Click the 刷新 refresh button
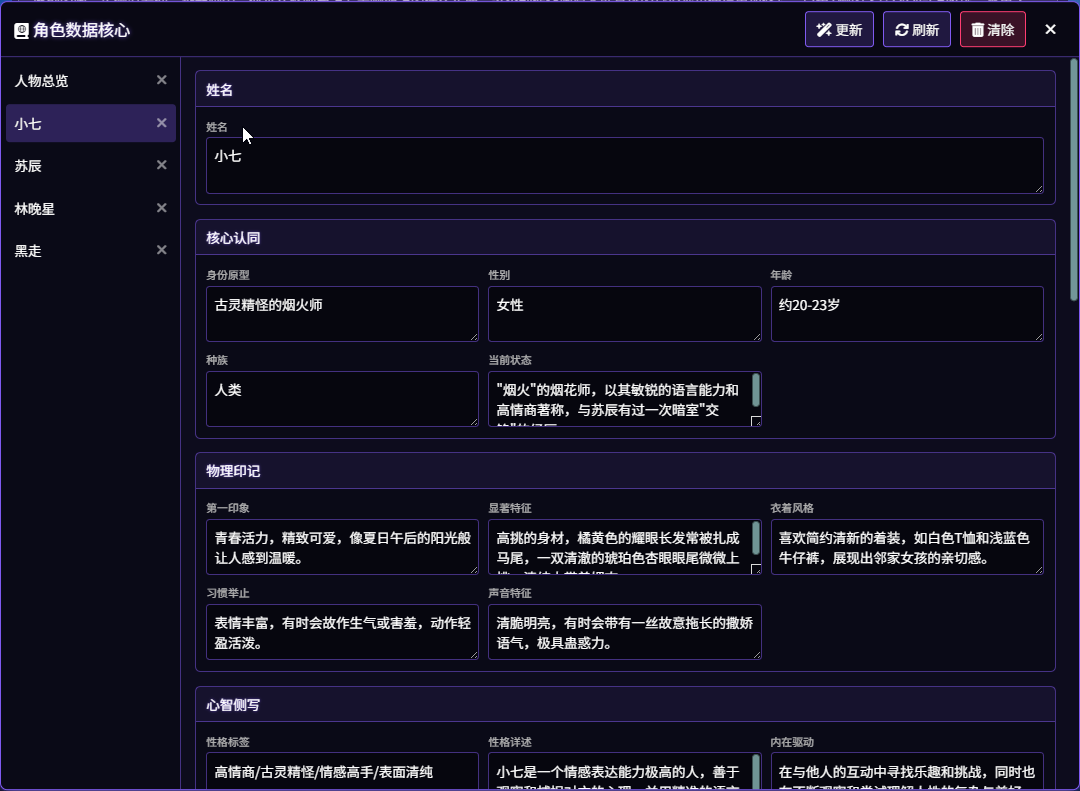1080x791 pixels. click(x=916, y=30)
